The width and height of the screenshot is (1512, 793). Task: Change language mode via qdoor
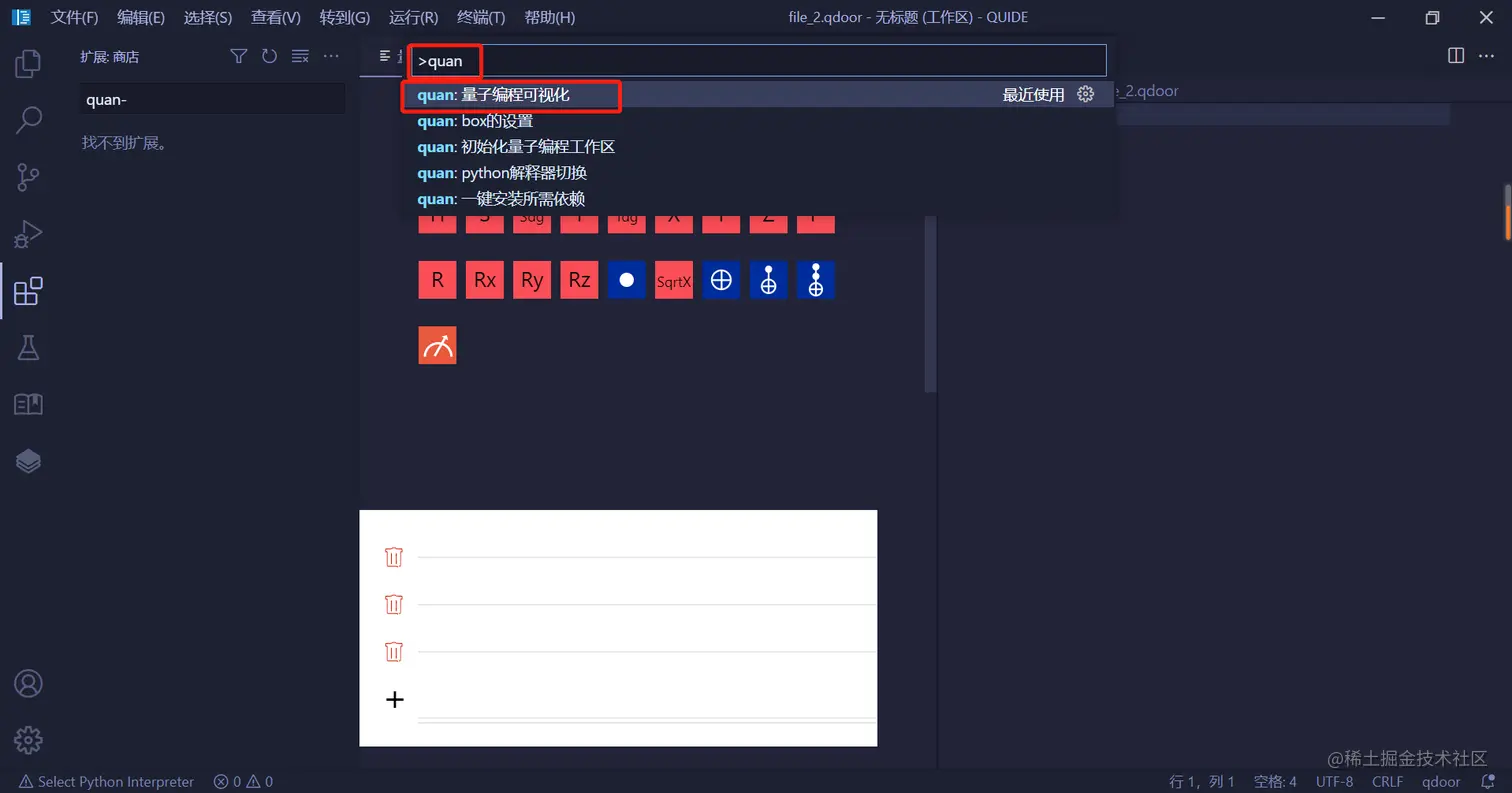pos(1442,782)
